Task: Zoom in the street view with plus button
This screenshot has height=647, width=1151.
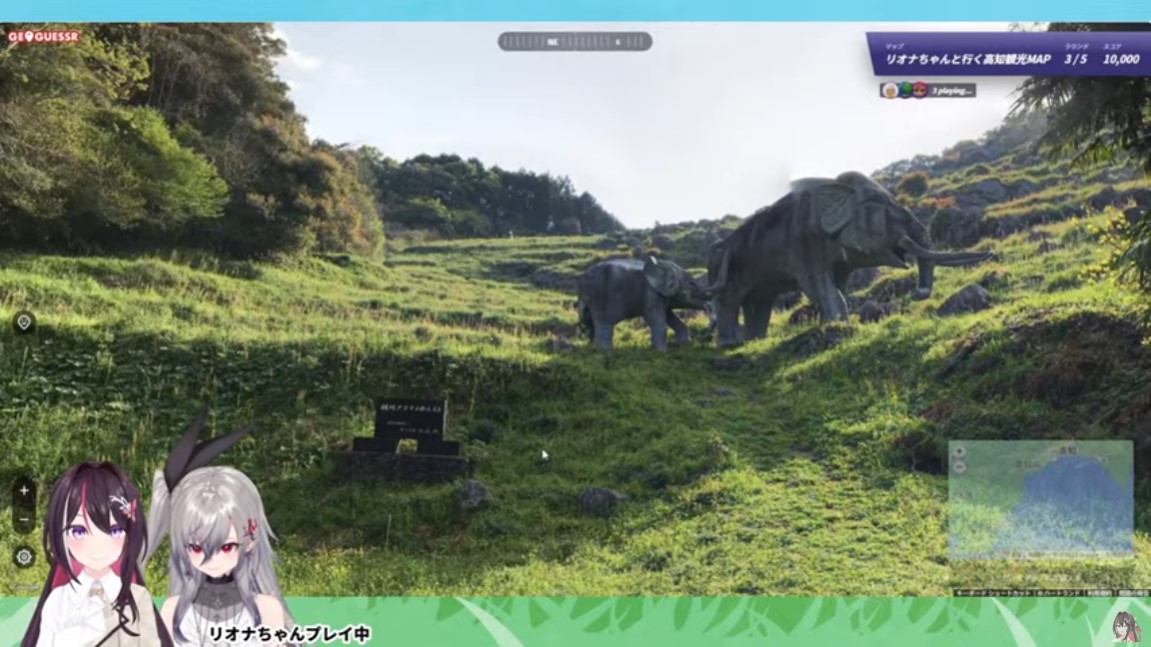Action: 24,491
